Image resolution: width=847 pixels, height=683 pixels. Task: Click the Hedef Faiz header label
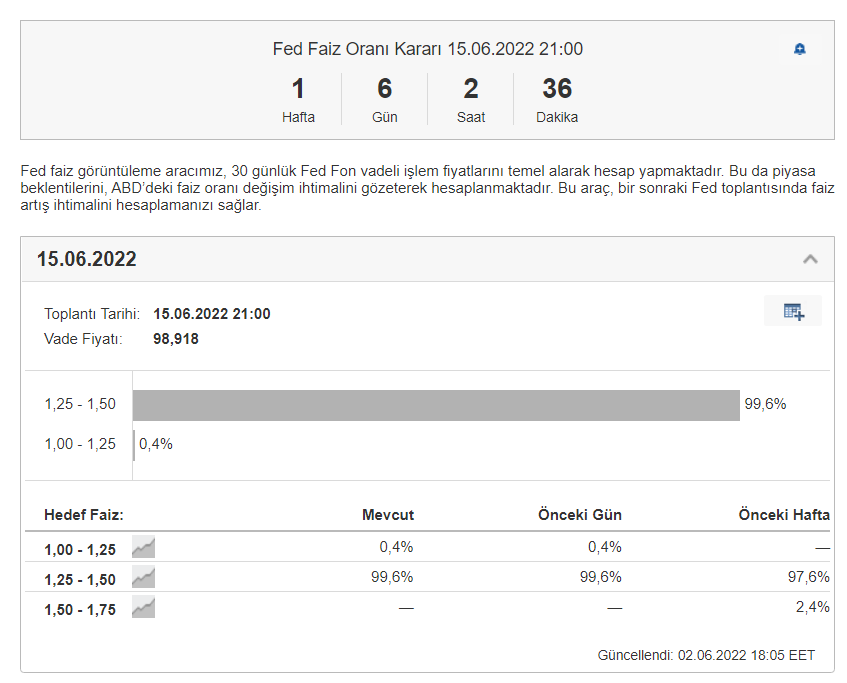click(x=84, y=514)
